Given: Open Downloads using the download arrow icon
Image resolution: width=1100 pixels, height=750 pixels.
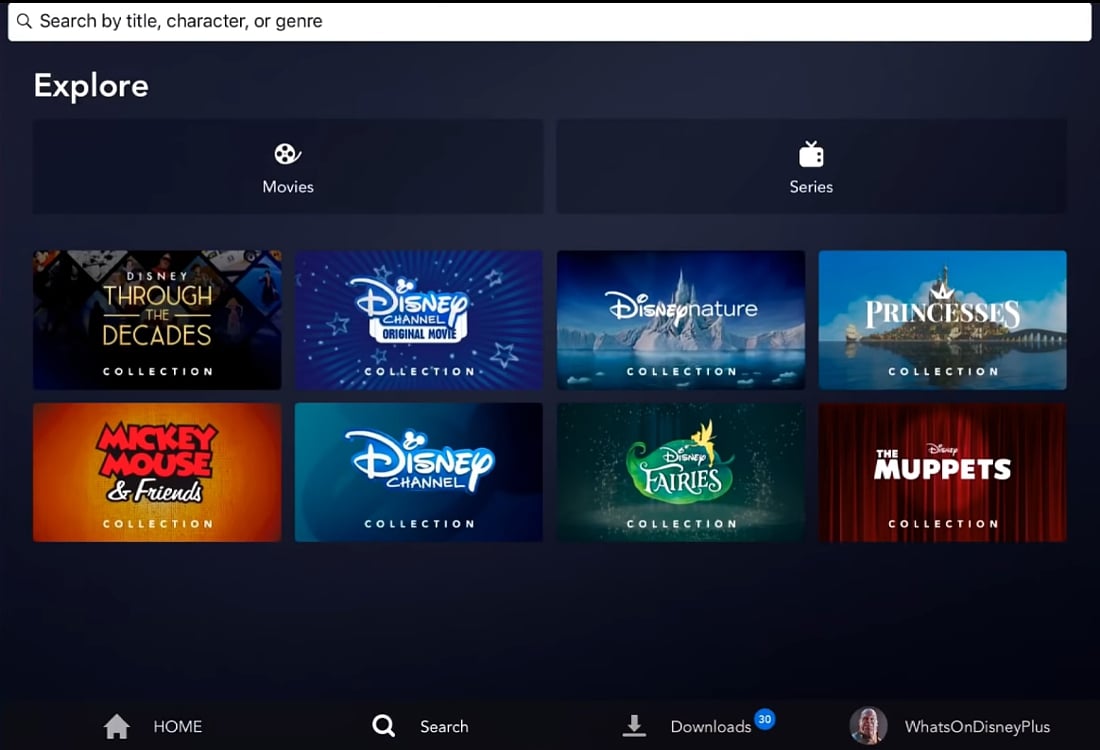Looking at the screenshot, I should click(x=636, y=725).
